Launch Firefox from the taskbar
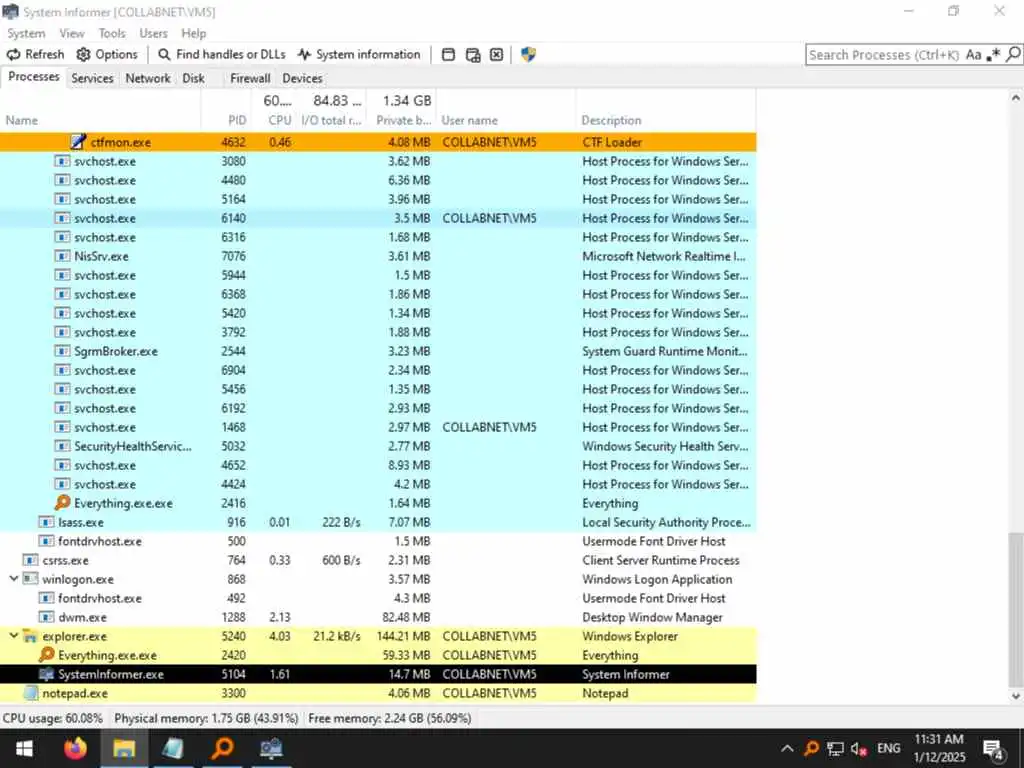This screenshot has height=768, width=1024. point(75,748)
